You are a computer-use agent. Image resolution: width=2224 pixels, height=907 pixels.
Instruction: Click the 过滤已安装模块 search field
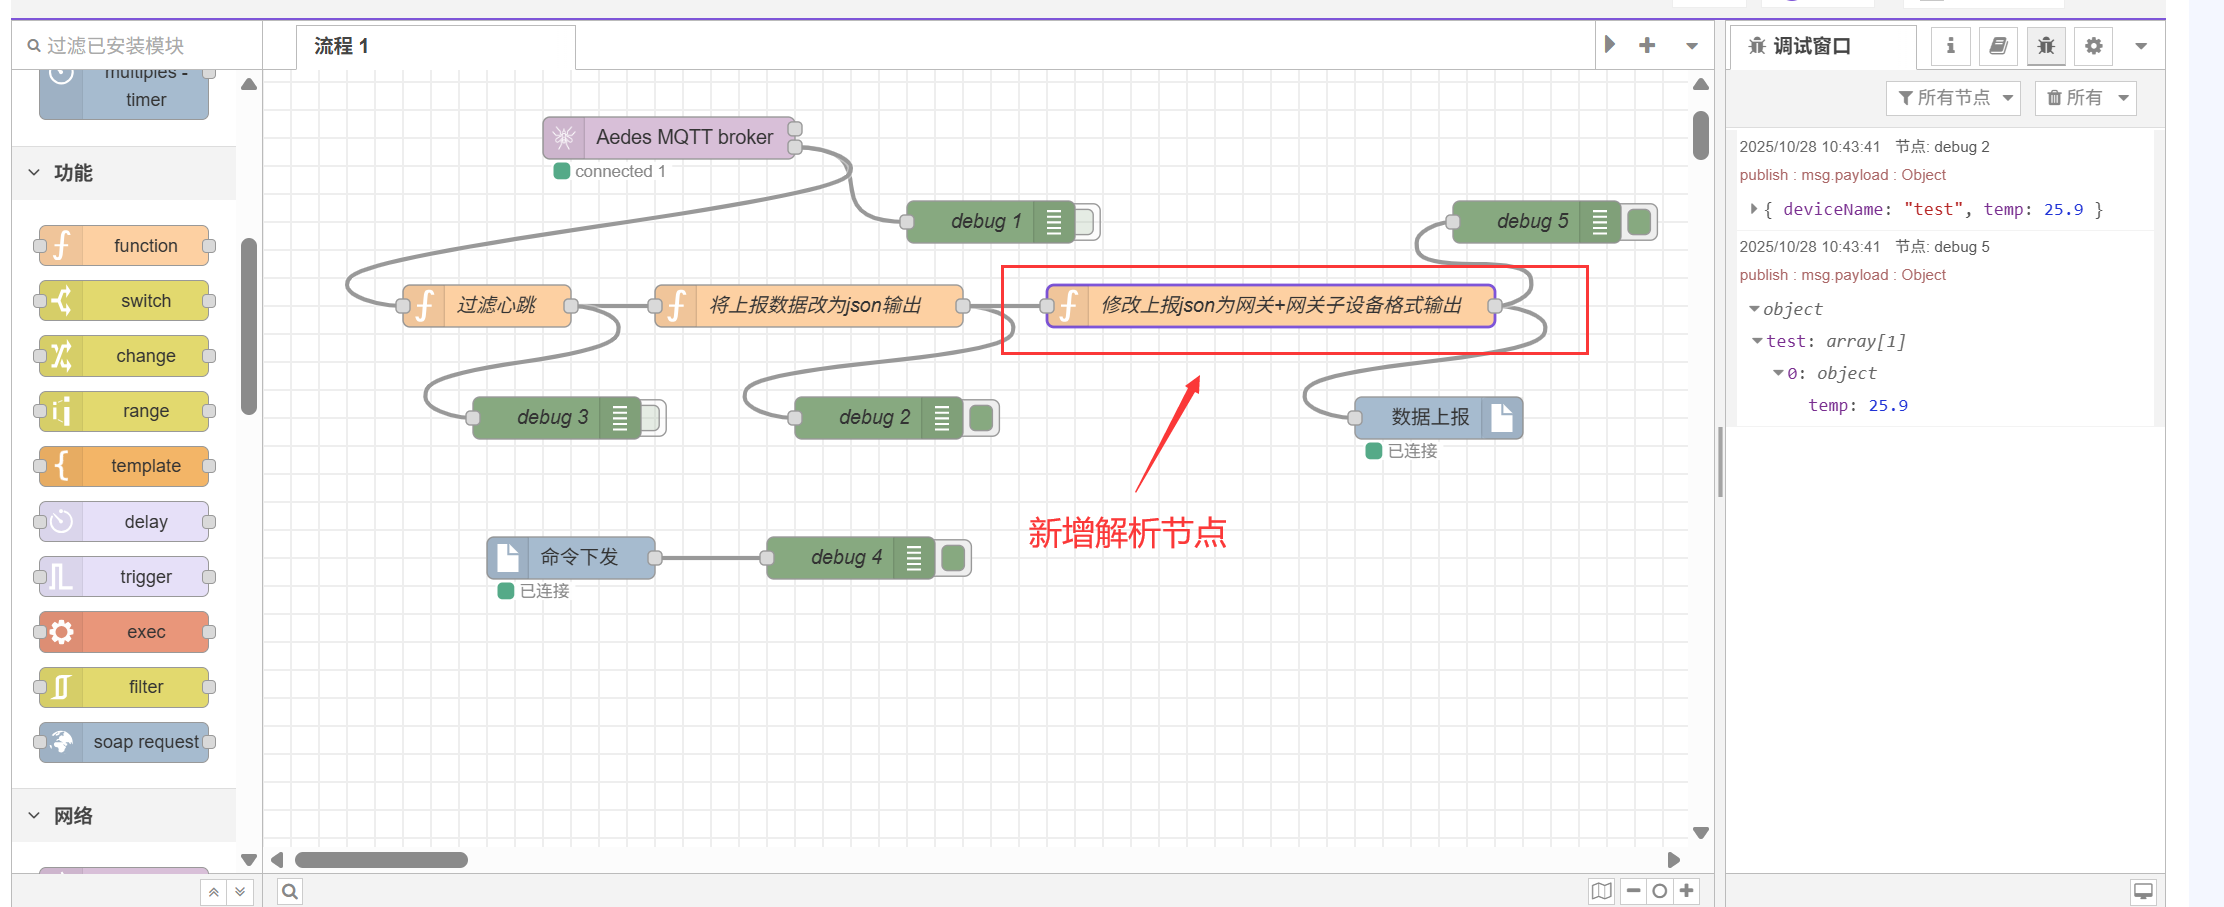click(140, 46)
